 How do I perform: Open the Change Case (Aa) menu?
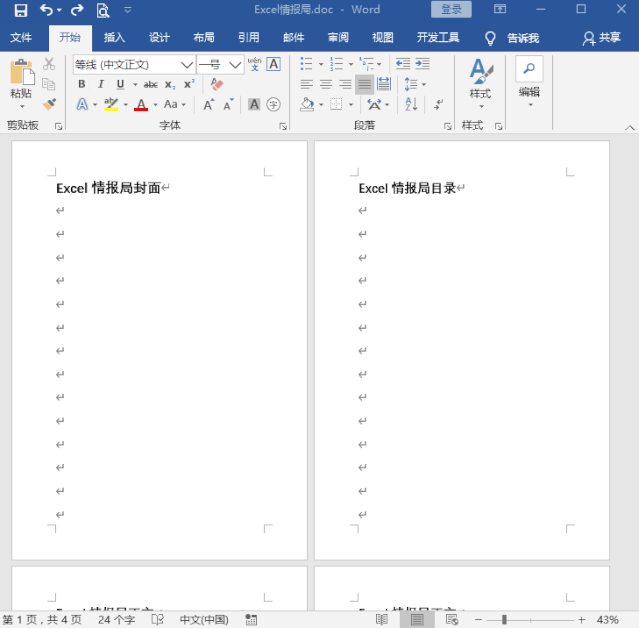pyautogui.click(x=174, y=105)
